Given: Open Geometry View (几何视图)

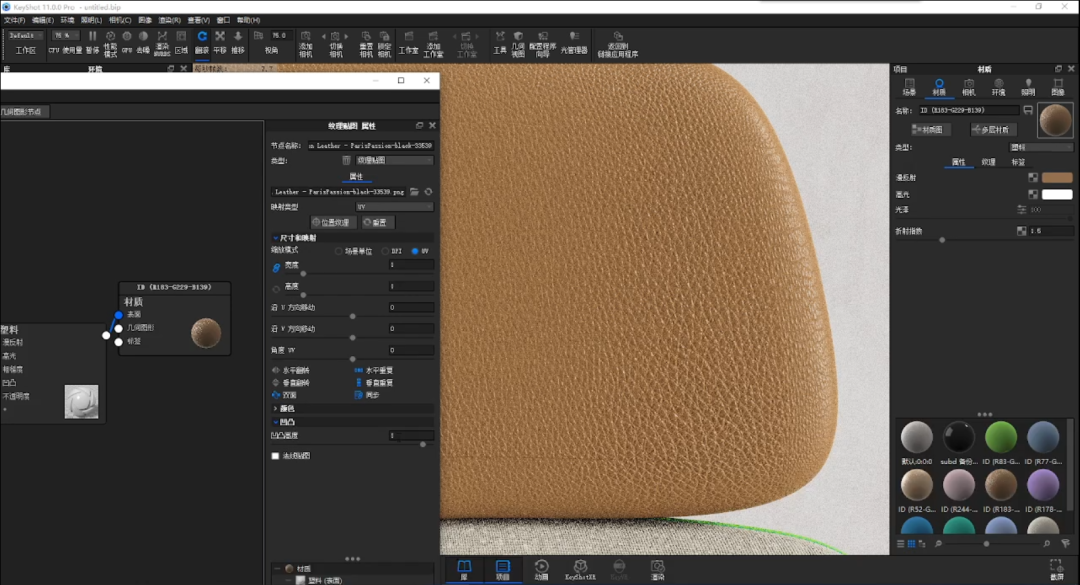Looking at the screenshot, I should coord(518,43).
